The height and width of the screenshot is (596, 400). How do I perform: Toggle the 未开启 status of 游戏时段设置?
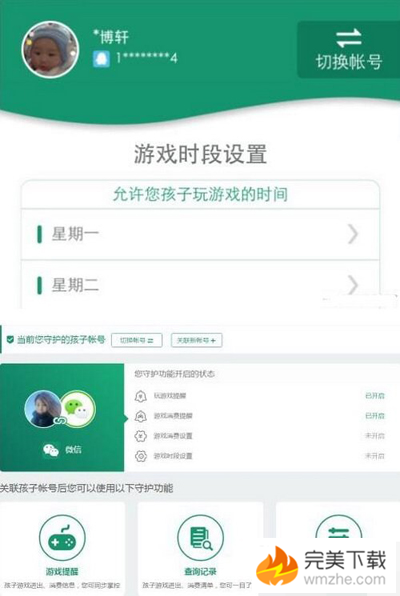375,456
